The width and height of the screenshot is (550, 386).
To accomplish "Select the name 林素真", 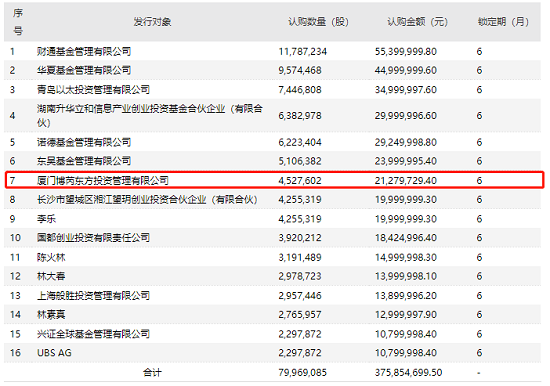I will click(51, 314).
